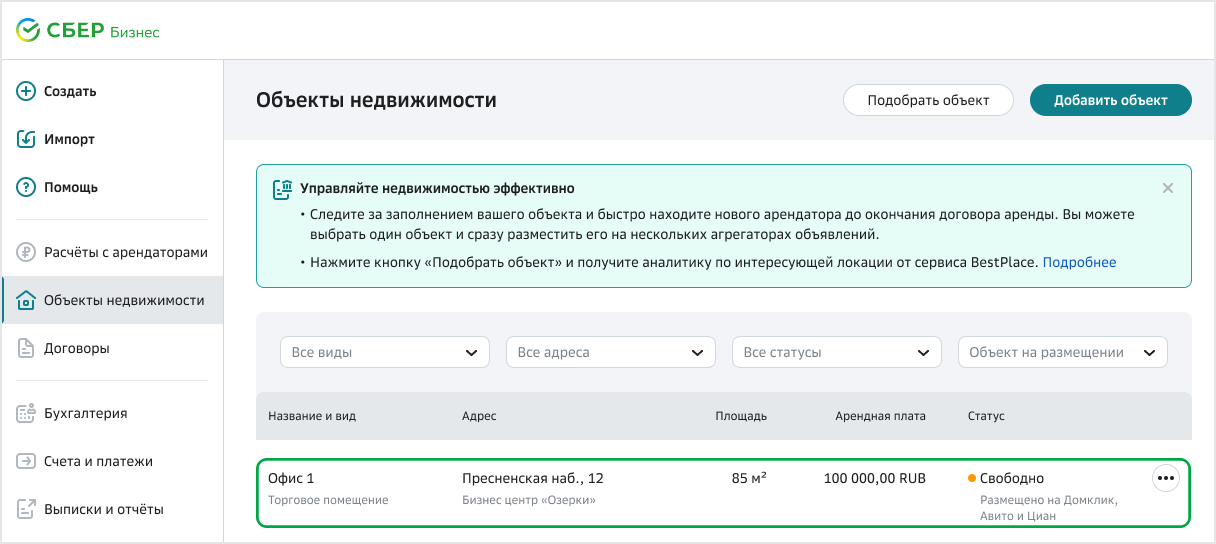Expand the Все статусы dropdown
Screen dimensions: 1216x544
tap(837, 352)
